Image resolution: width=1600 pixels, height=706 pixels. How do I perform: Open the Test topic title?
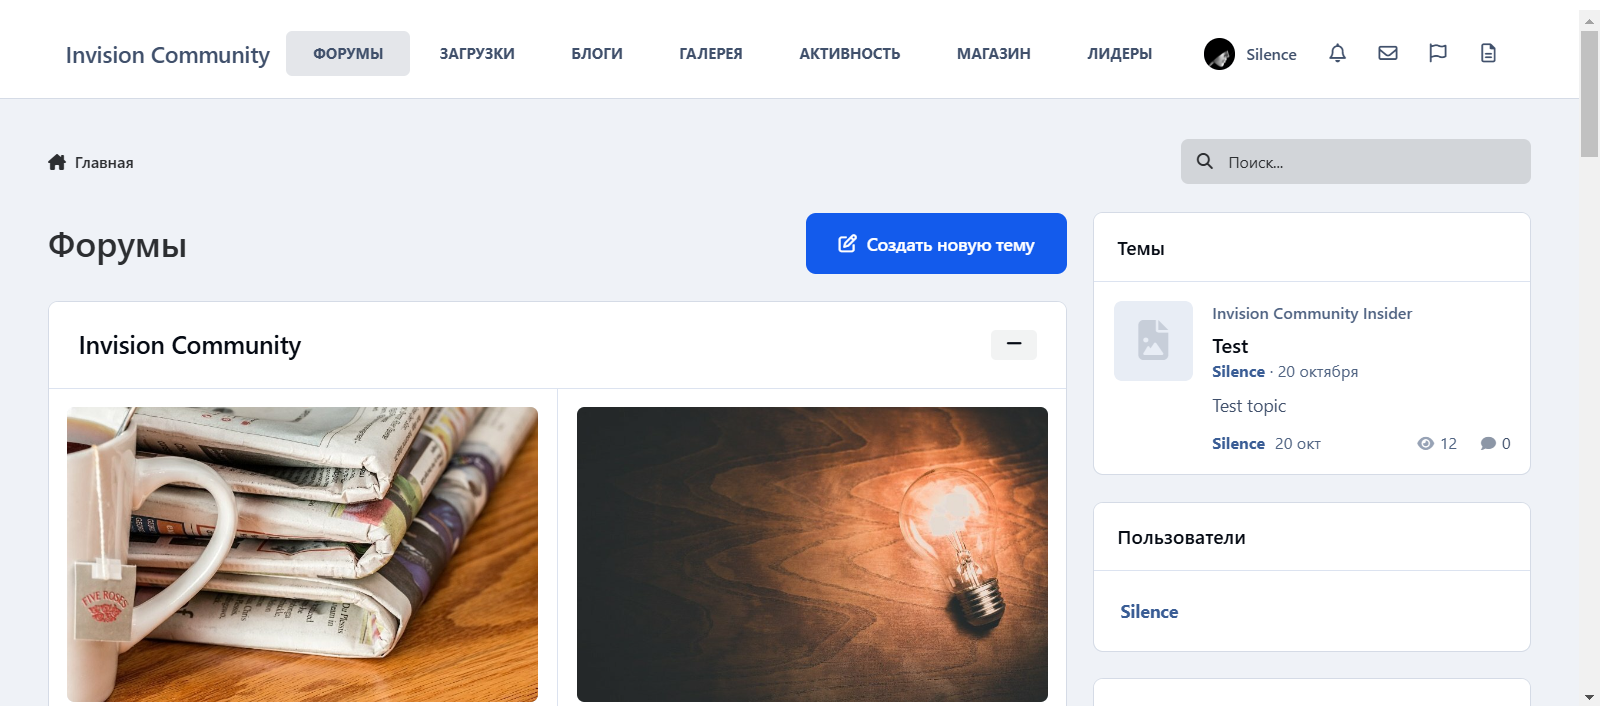point(1230,346)
